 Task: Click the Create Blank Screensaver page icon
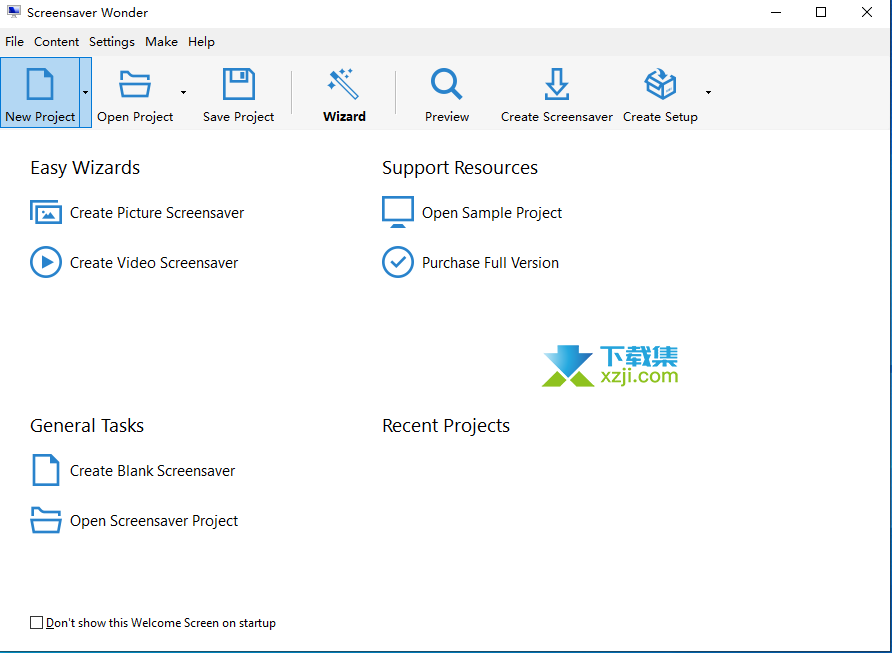tap(46, 470)
